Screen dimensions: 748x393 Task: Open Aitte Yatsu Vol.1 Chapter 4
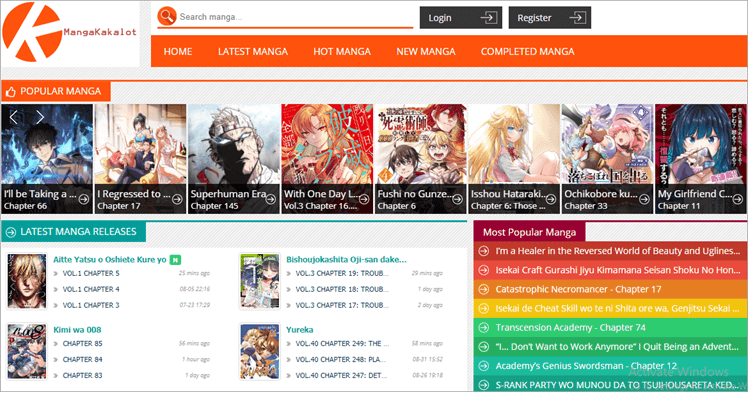91,289
